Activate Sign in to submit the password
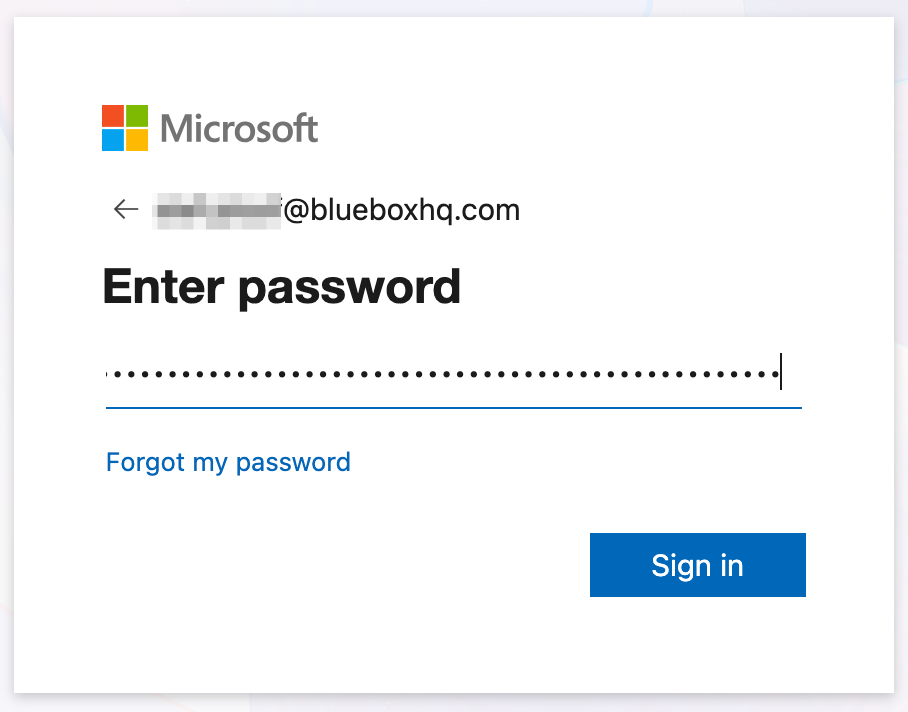This screenshot has height=712, width=908. coord(697,565)
